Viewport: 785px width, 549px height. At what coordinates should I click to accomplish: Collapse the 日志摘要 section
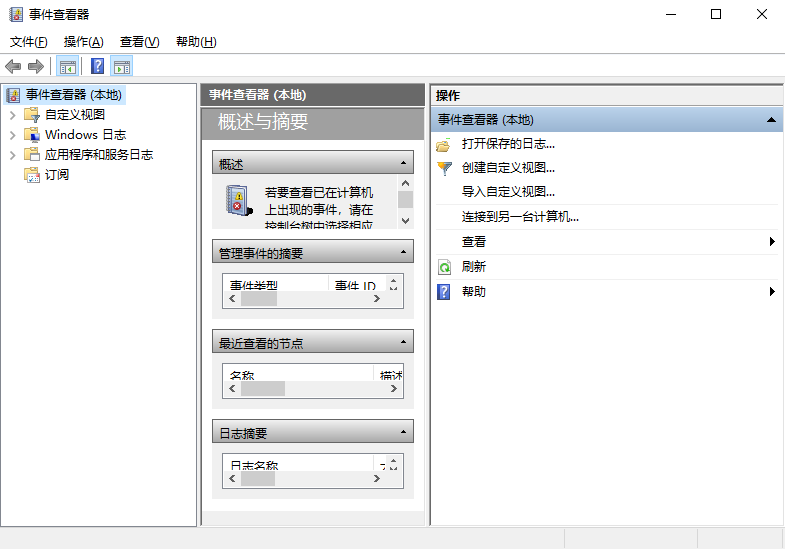404,431
